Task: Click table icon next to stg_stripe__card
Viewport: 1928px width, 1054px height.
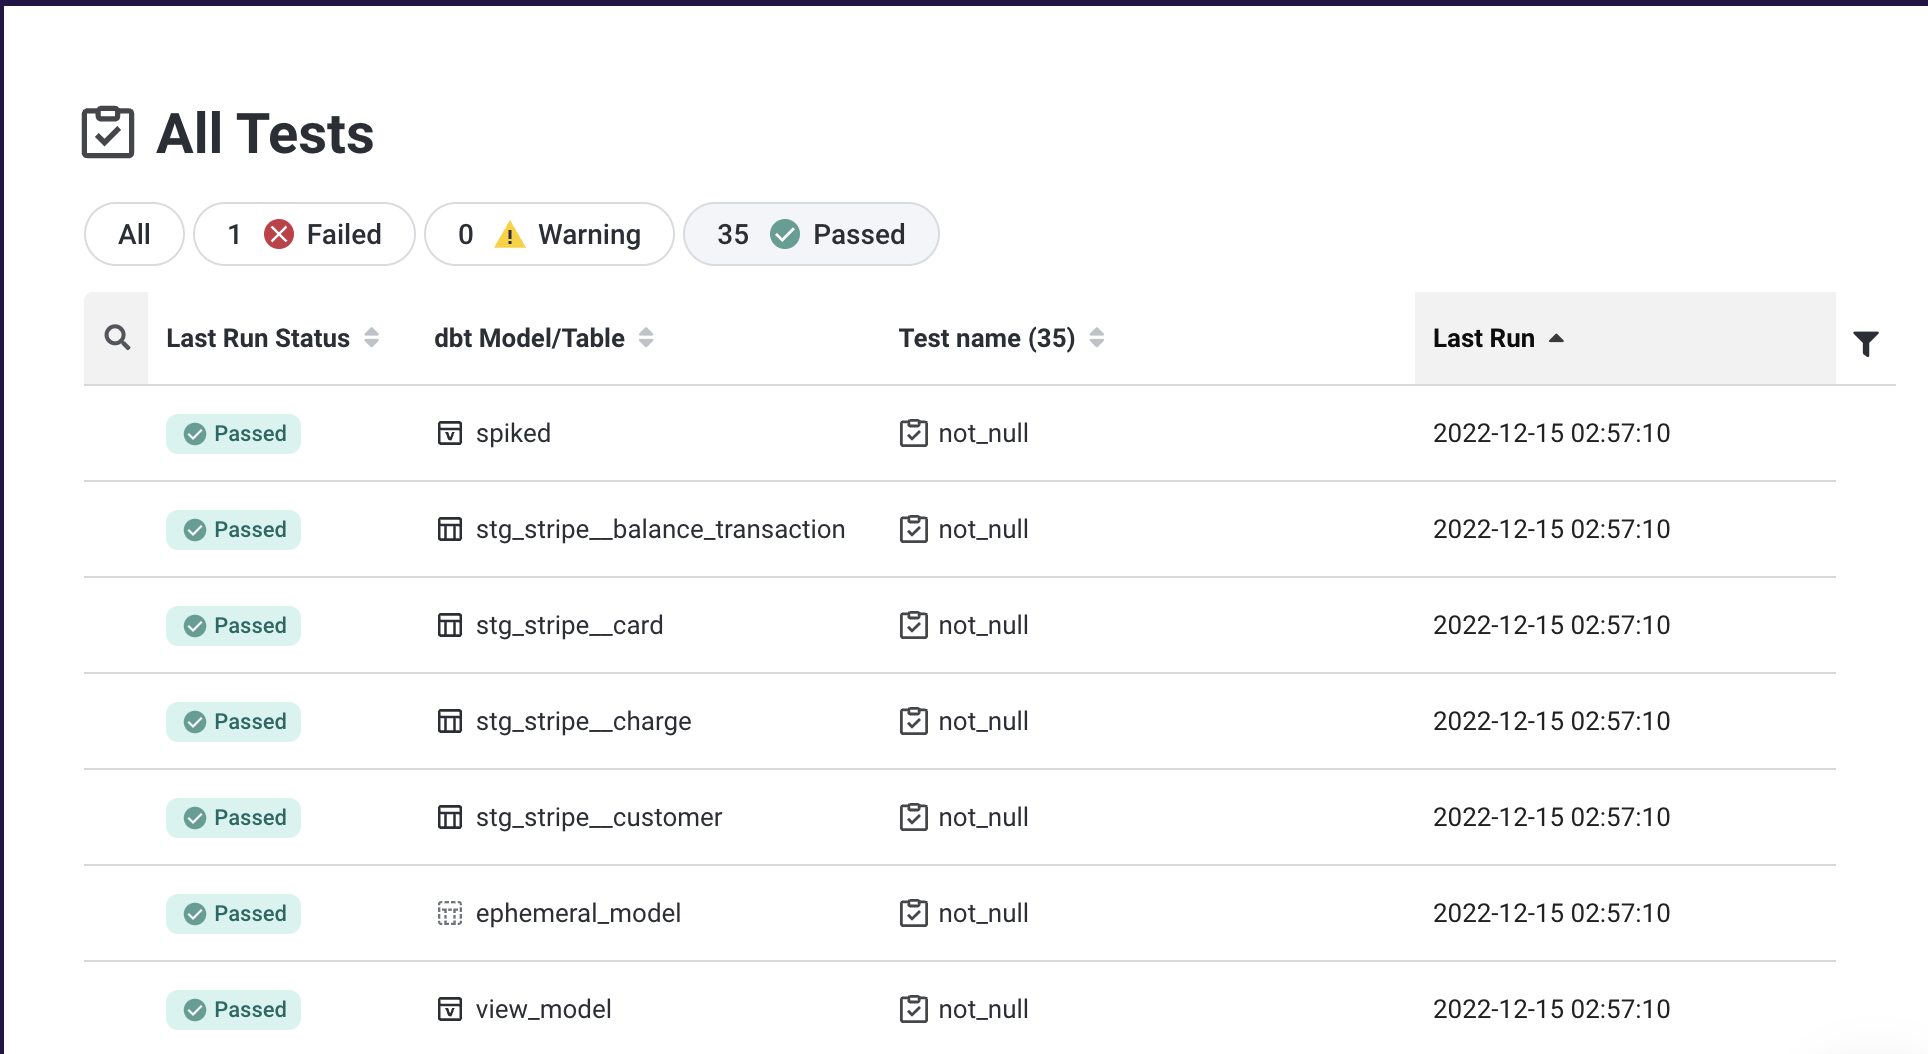Action: click(x=450, y=626)
